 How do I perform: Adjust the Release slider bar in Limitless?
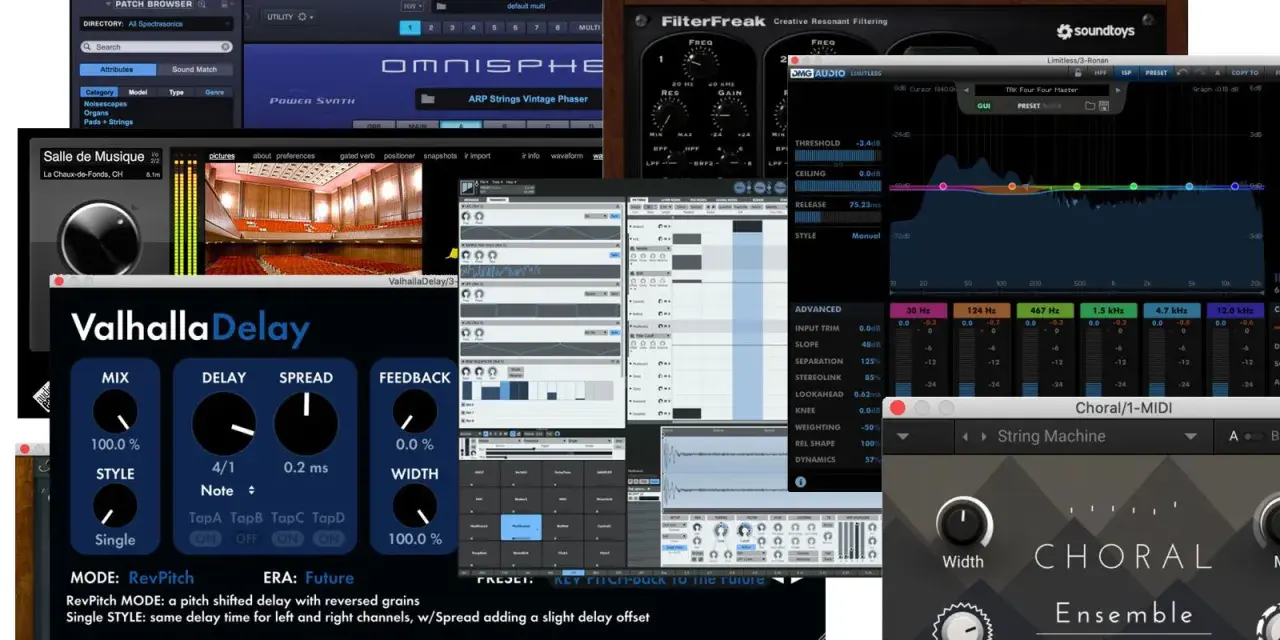click(x=838, y=216)
